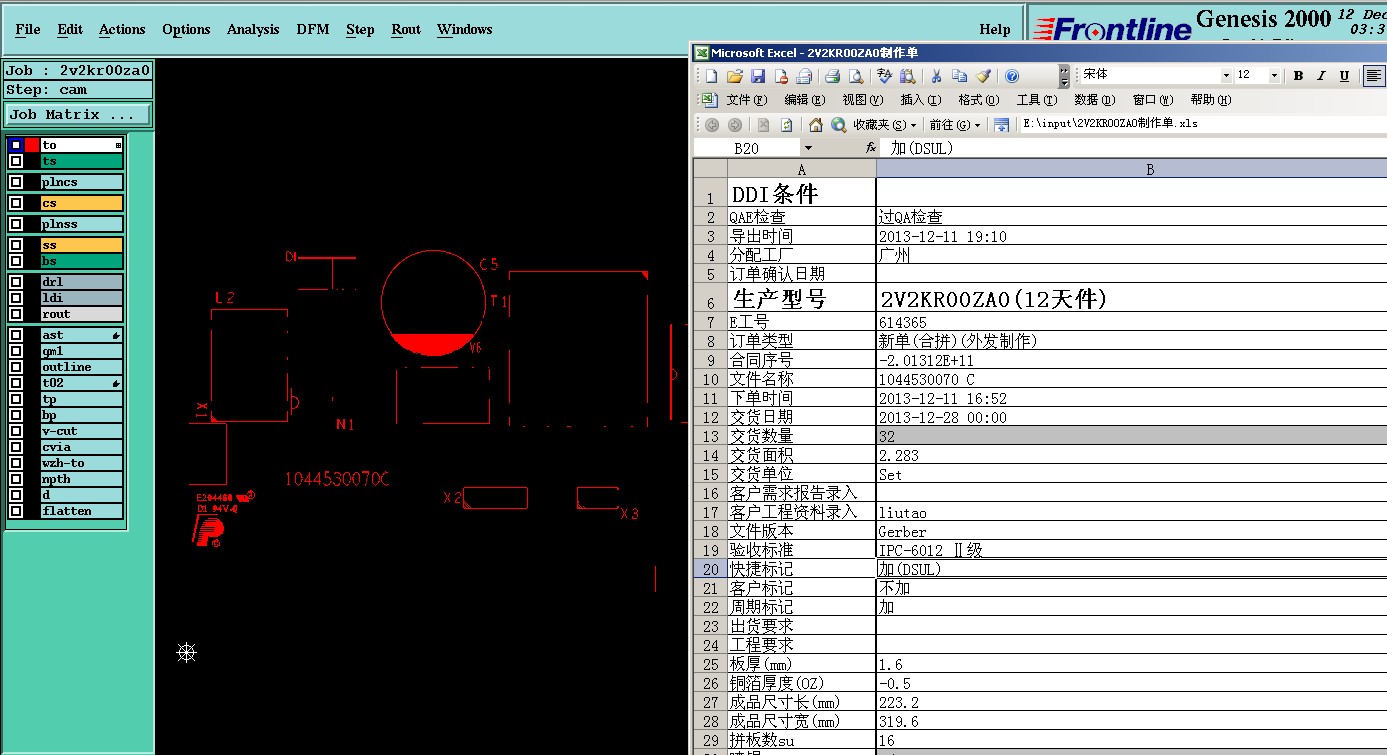Open the Analysis menu in Genesis
The image size is (1387, 755).
click(x=253, y=29)
